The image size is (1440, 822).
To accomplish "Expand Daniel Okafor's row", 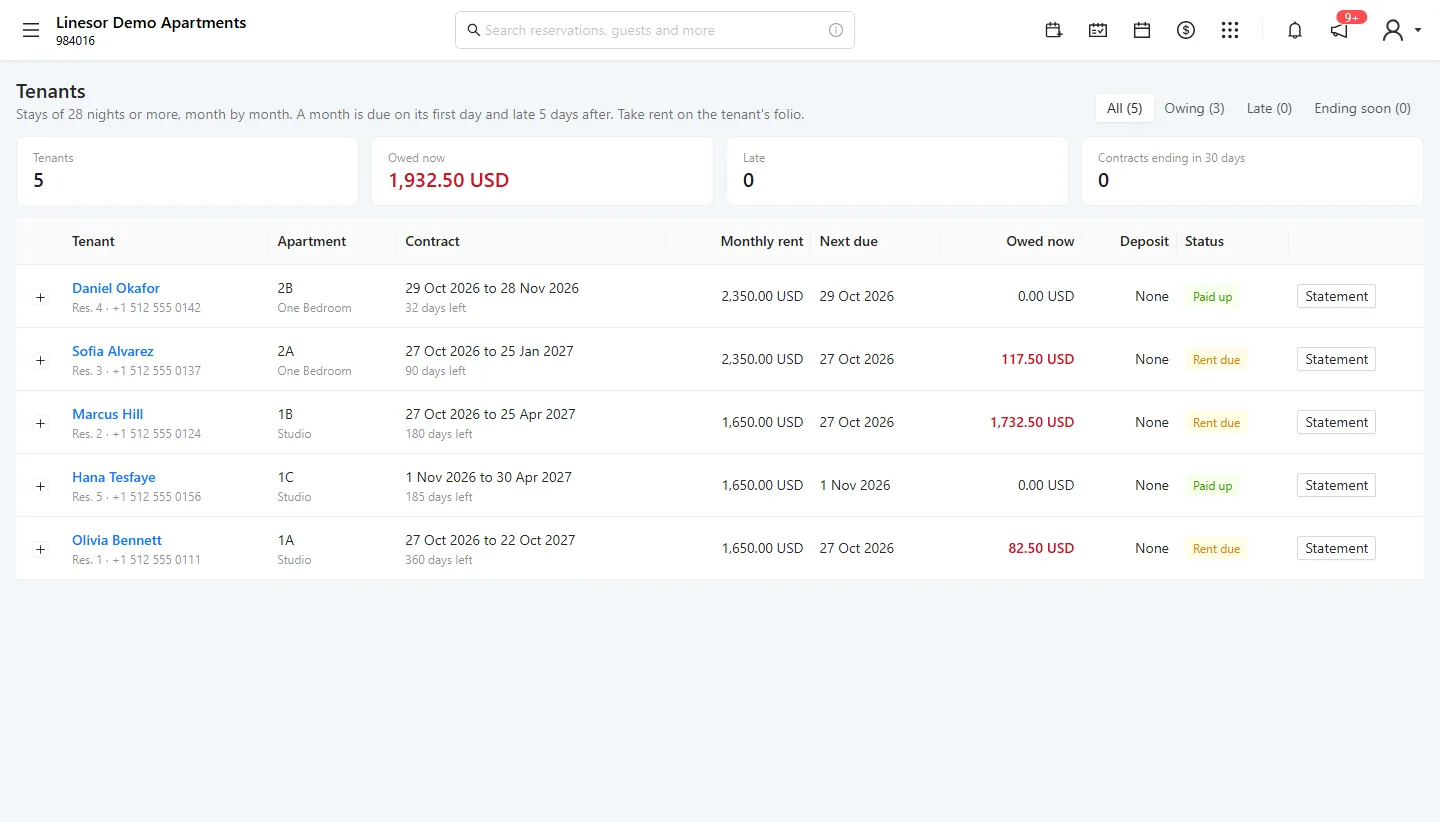I will pyautogui.click(x=41, y=297).
